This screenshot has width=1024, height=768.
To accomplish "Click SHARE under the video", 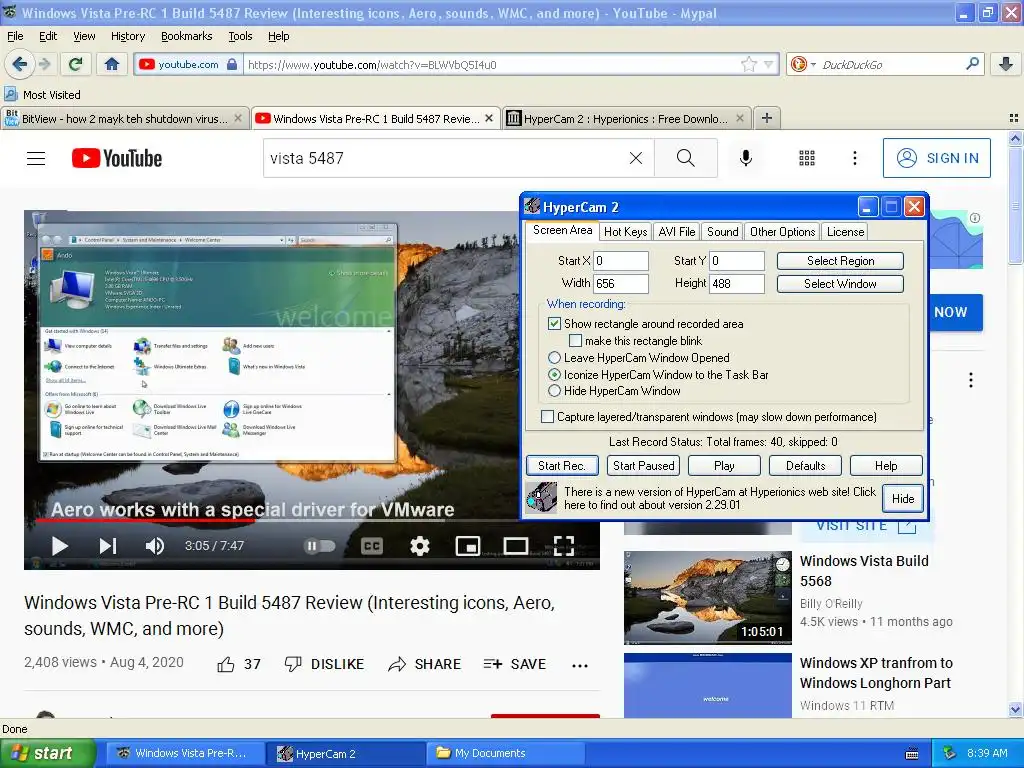I will (x=424, y=664).
